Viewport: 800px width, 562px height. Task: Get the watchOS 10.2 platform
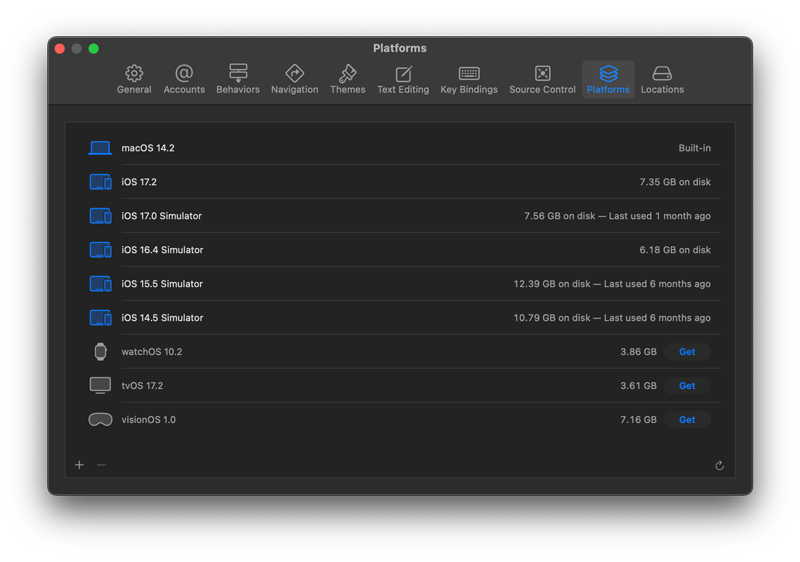687,351
